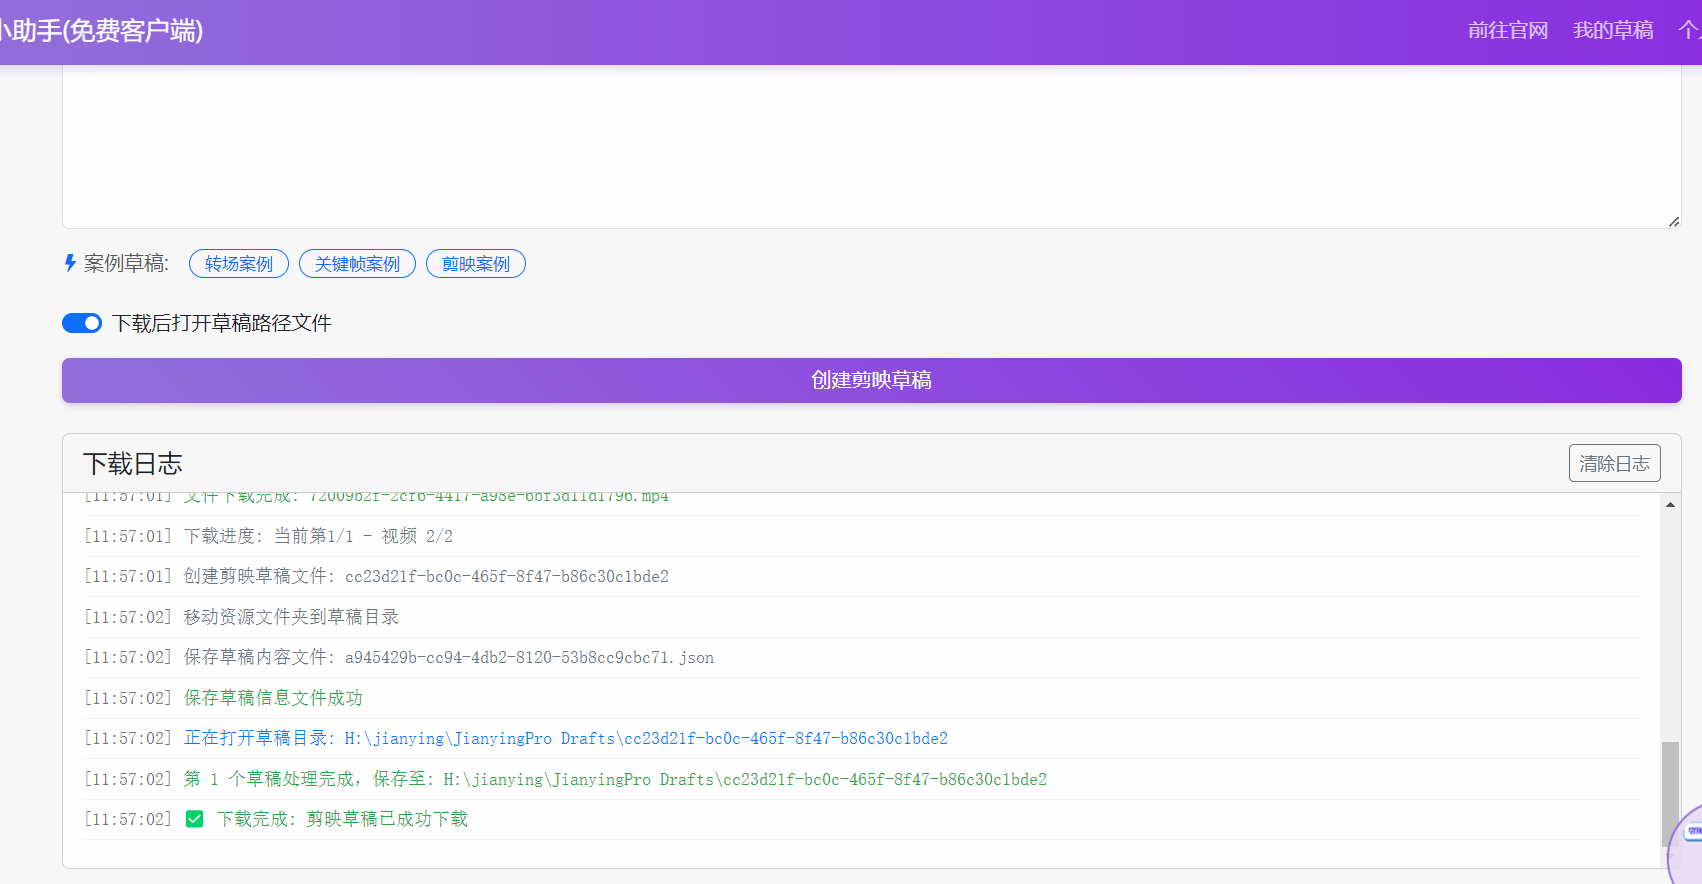Click the 第 1 个草稿处理完成 log entry
Screen dimensions: 1702x884
[614, 779]
